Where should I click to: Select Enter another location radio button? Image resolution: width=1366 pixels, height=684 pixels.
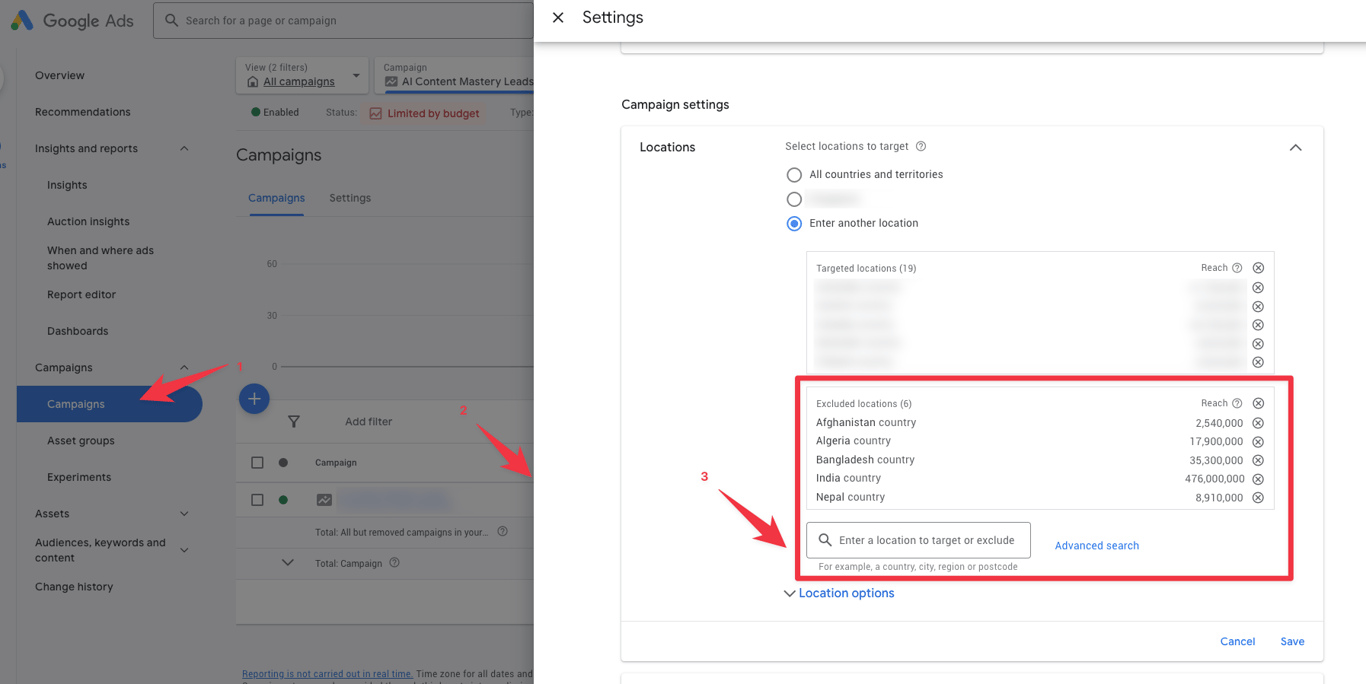click(x=794, y=224)
